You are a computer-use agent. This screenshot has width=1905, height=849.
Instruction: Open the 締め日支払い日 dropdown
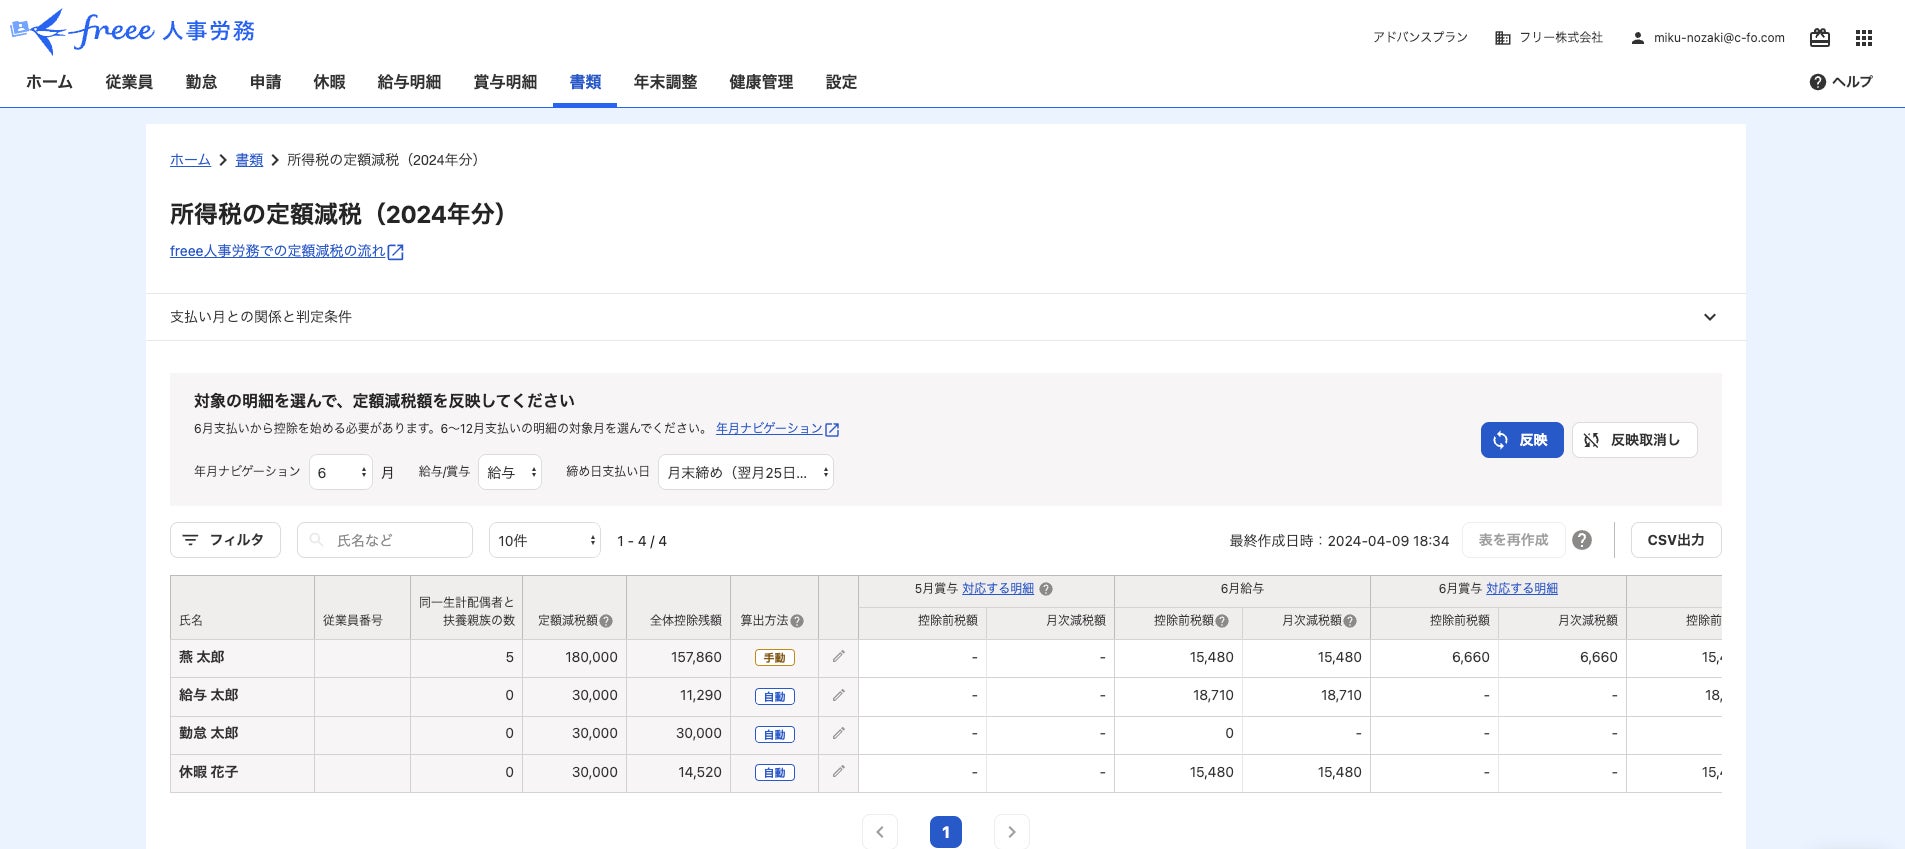pyautogui.click(x=746, y=473)
